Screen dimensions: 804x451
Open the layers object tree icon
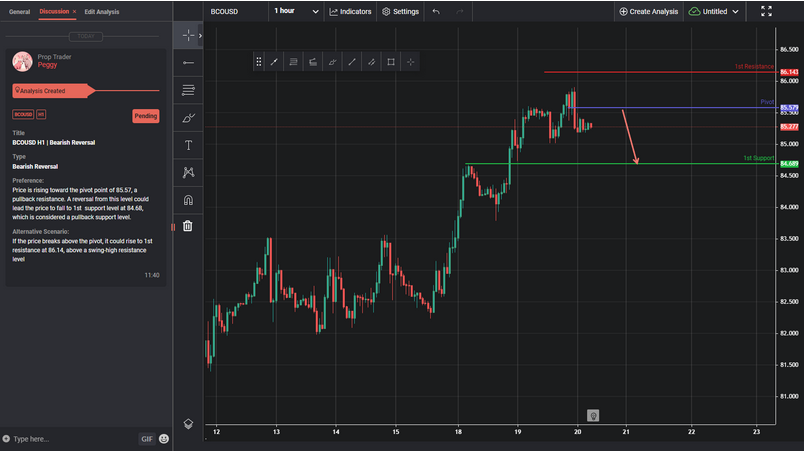[188, 424]
